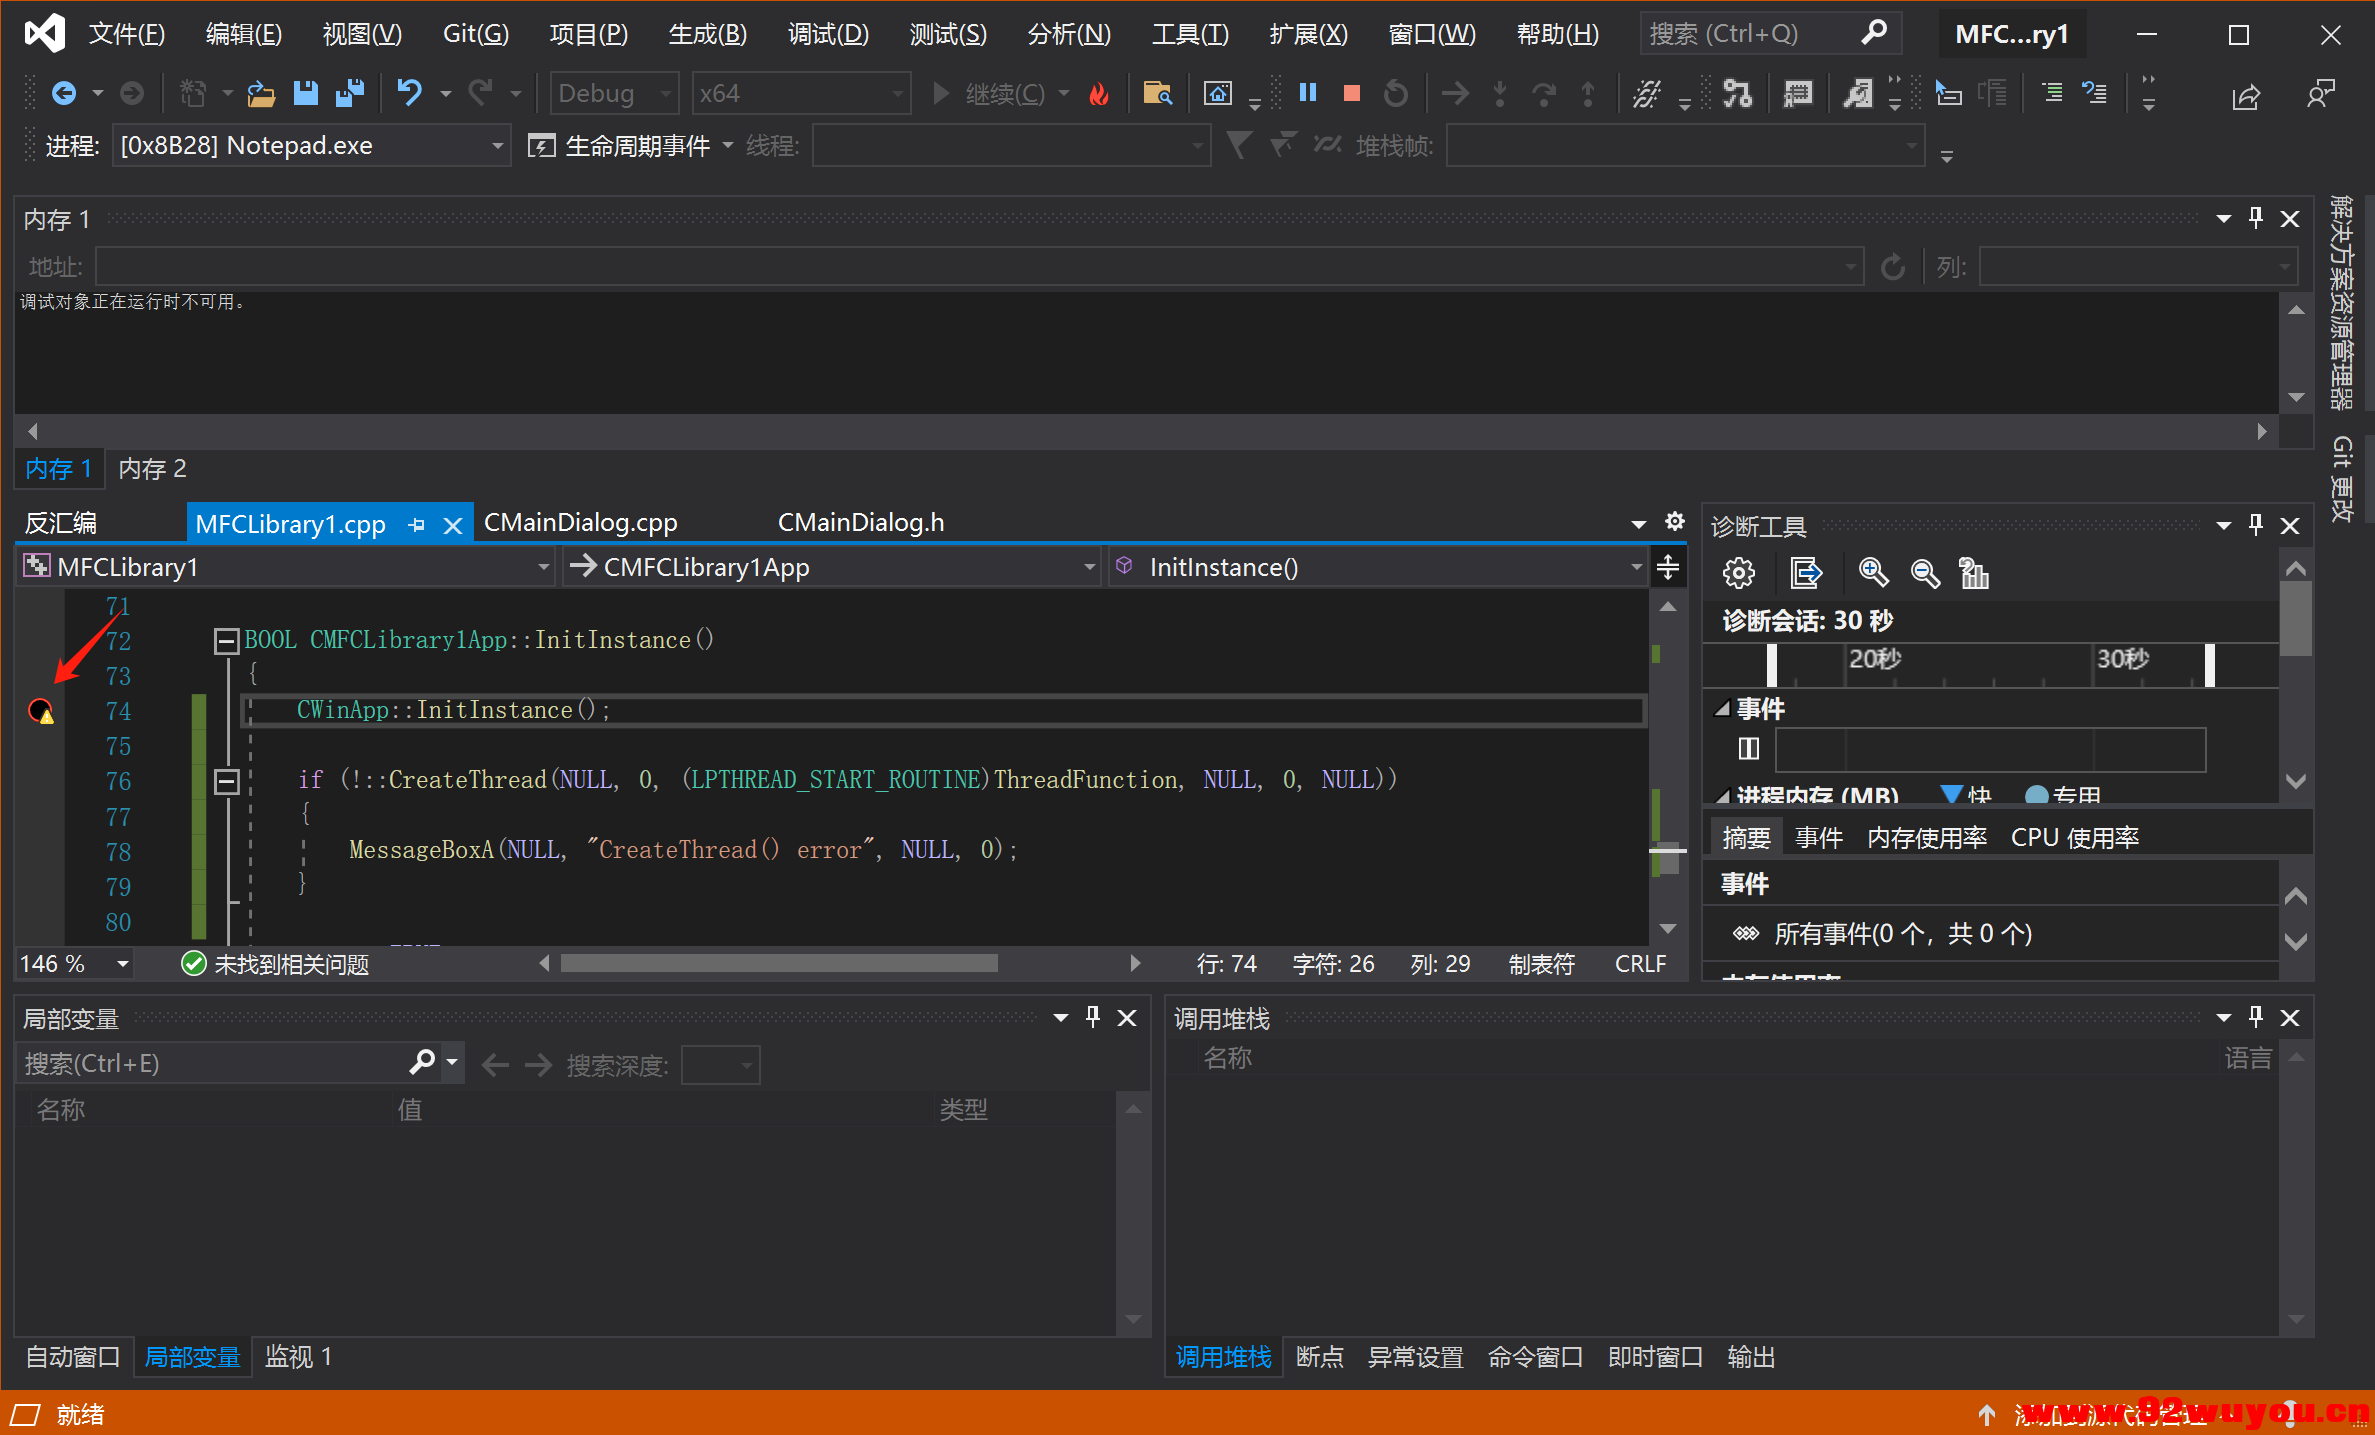Open the 监视 1 watch window
2375x1435 pixels.
[x=297, y=1356]
